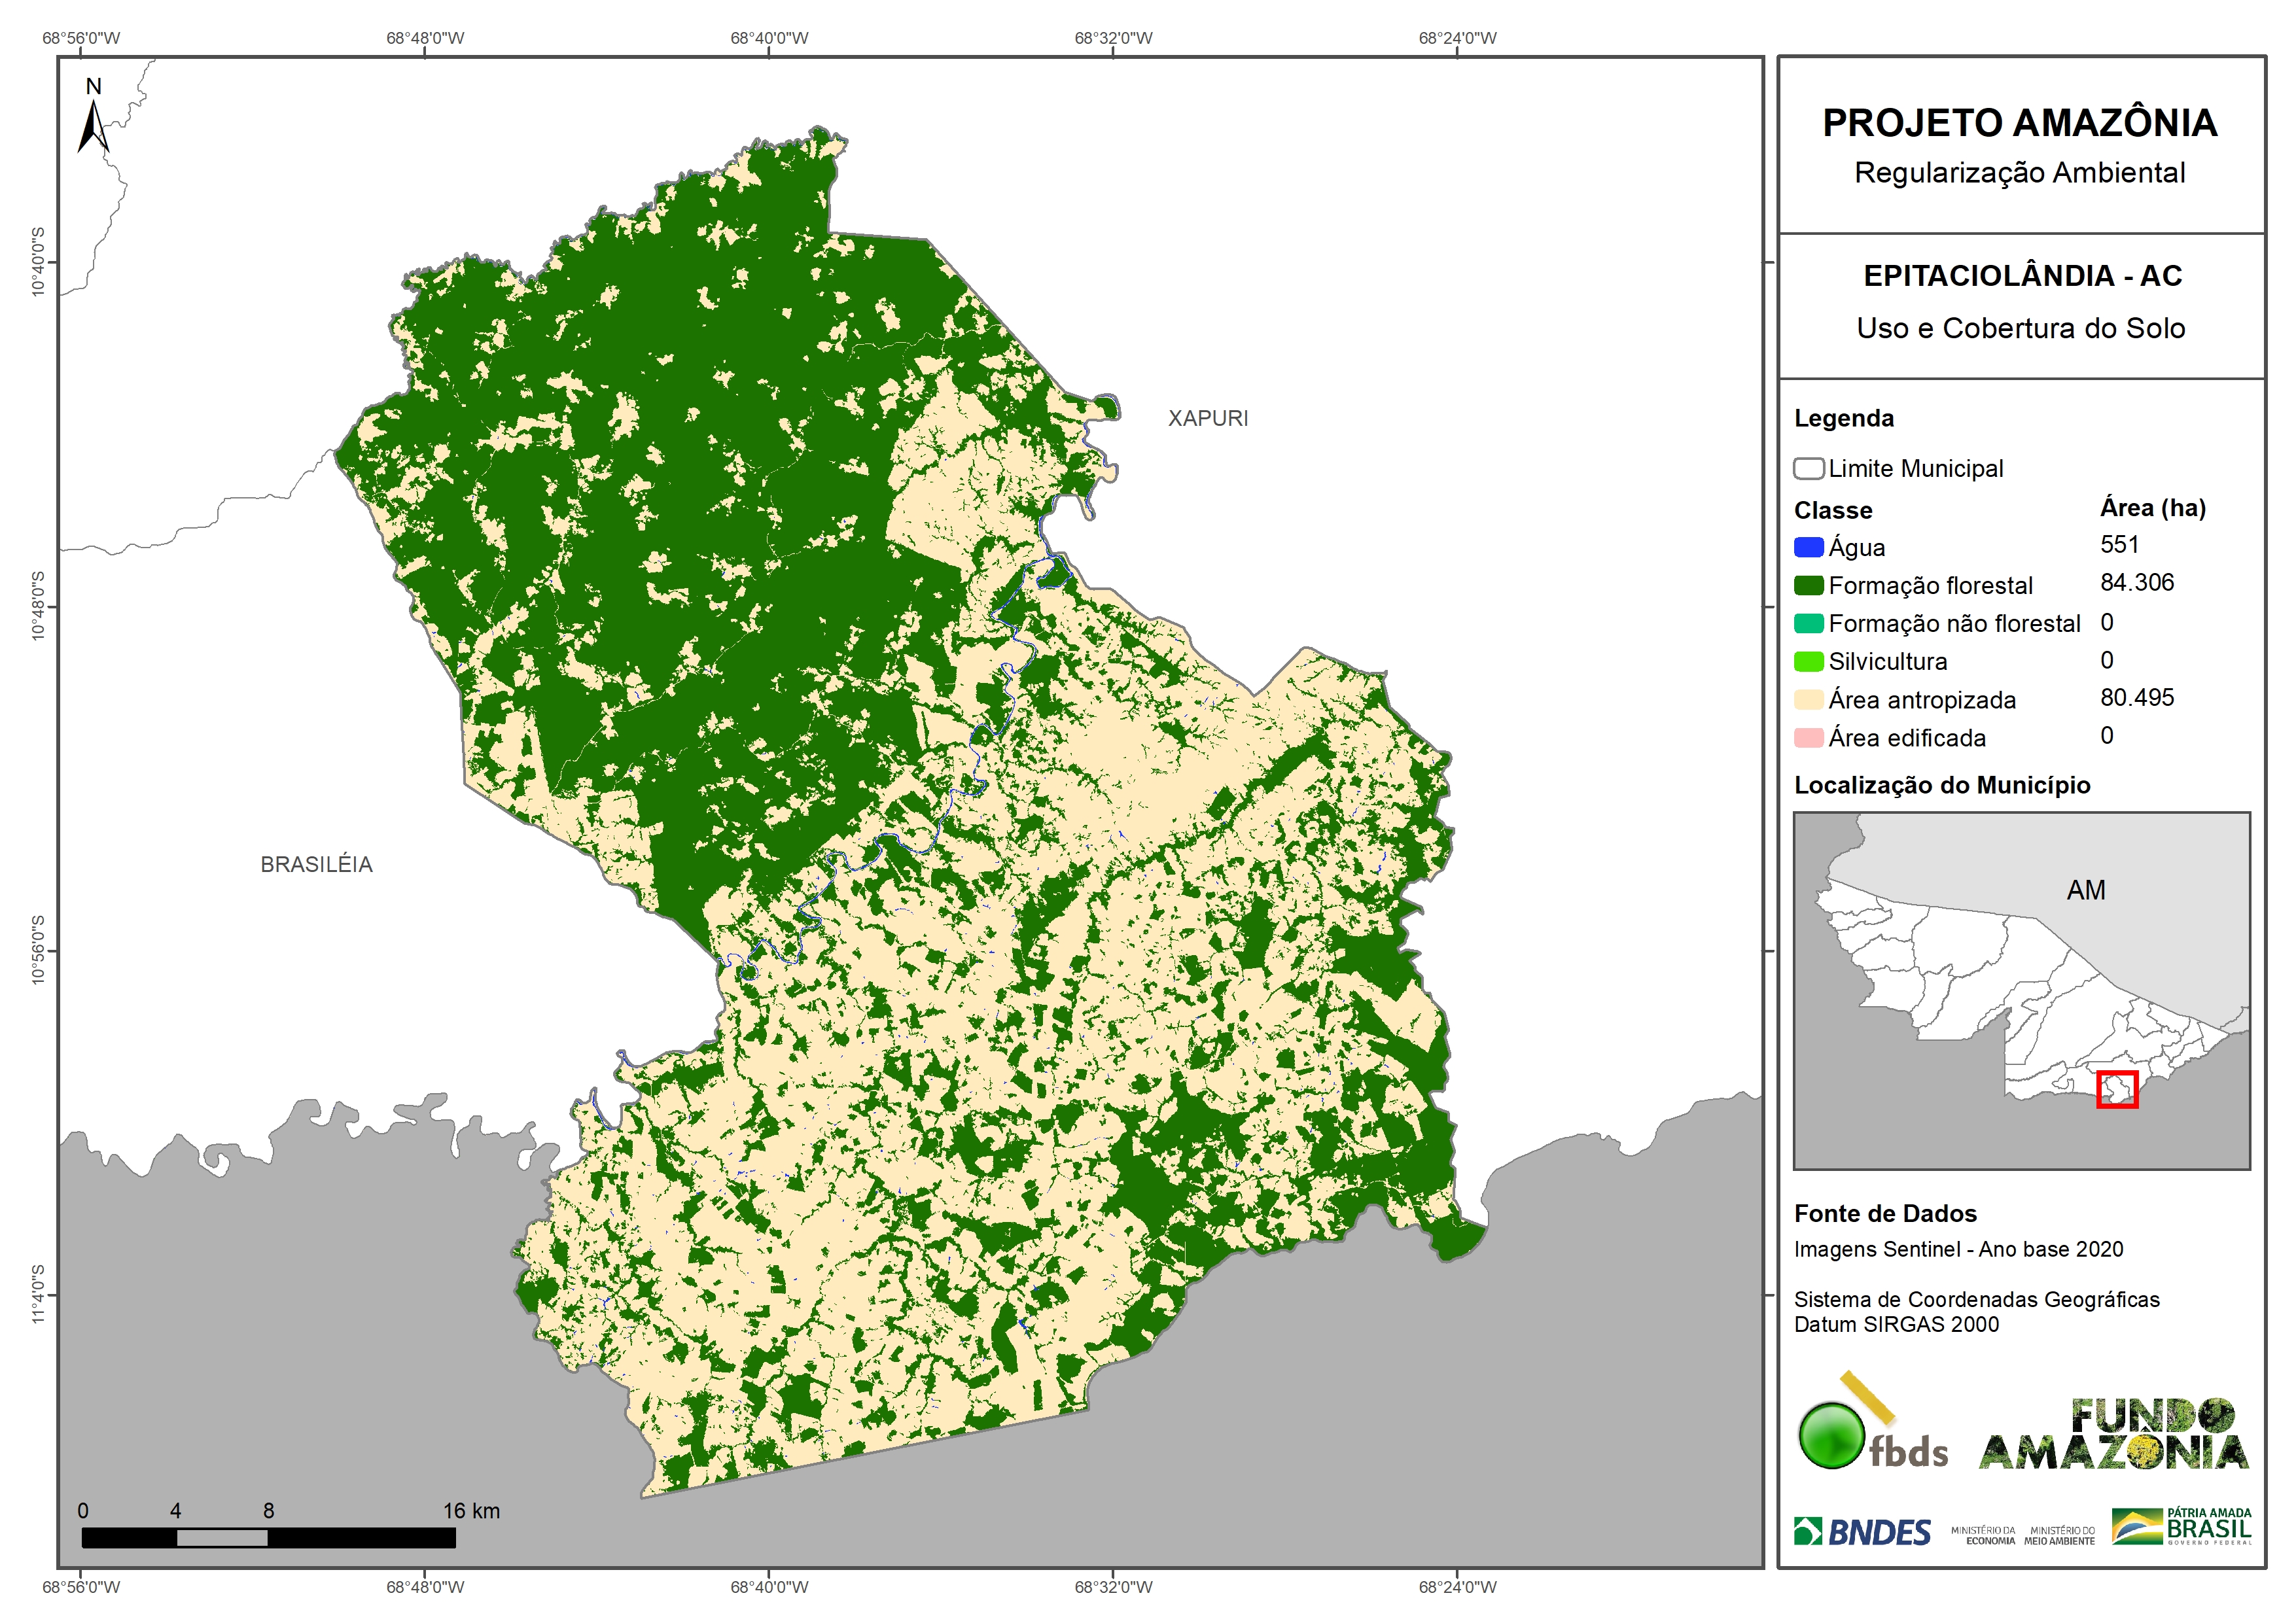Click the Ministério da Economia logo
Viewport: 2296px width, 1623px height.
click(x=1983, y=1535)
